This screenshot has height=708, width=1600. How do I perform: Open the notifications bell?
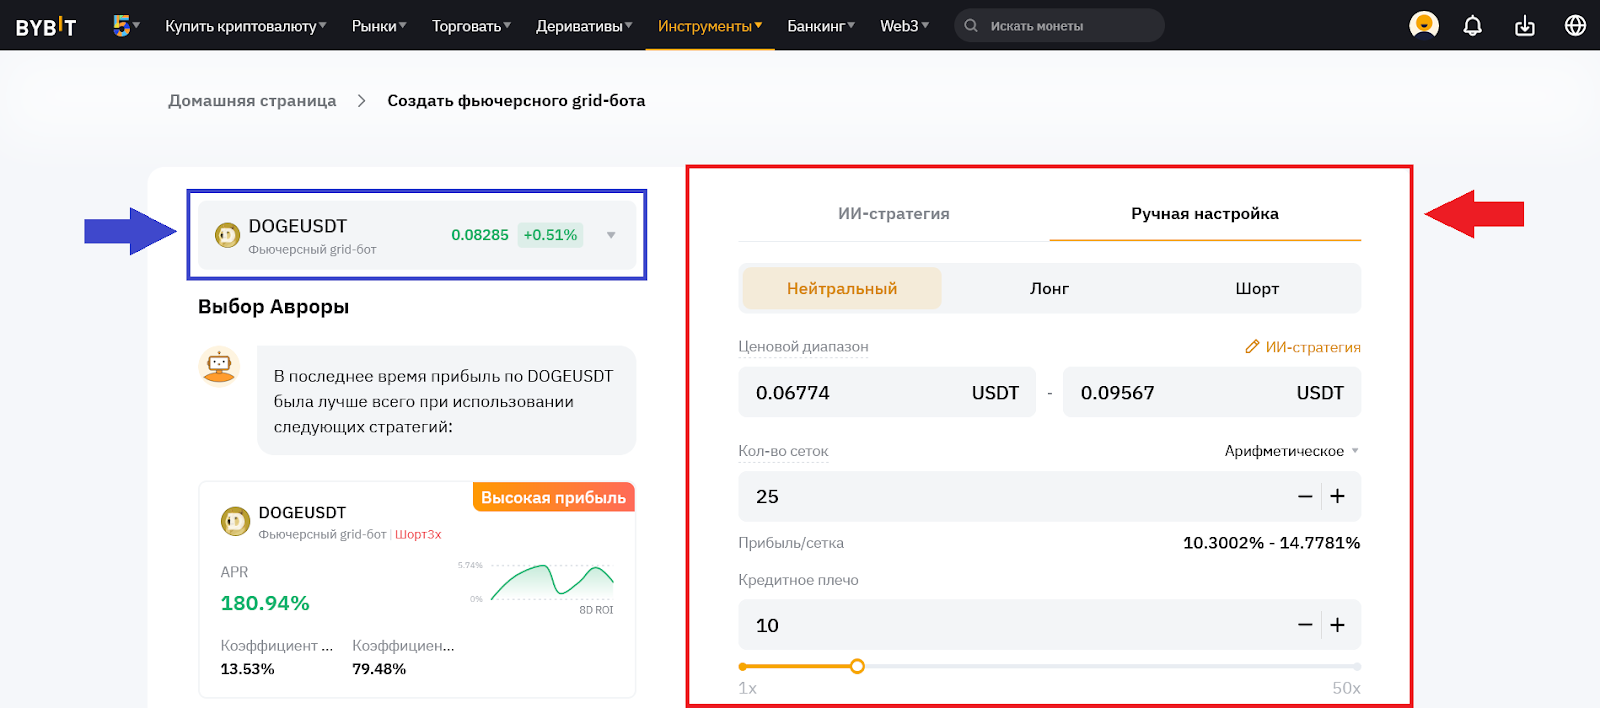[x=1472, y=25]
